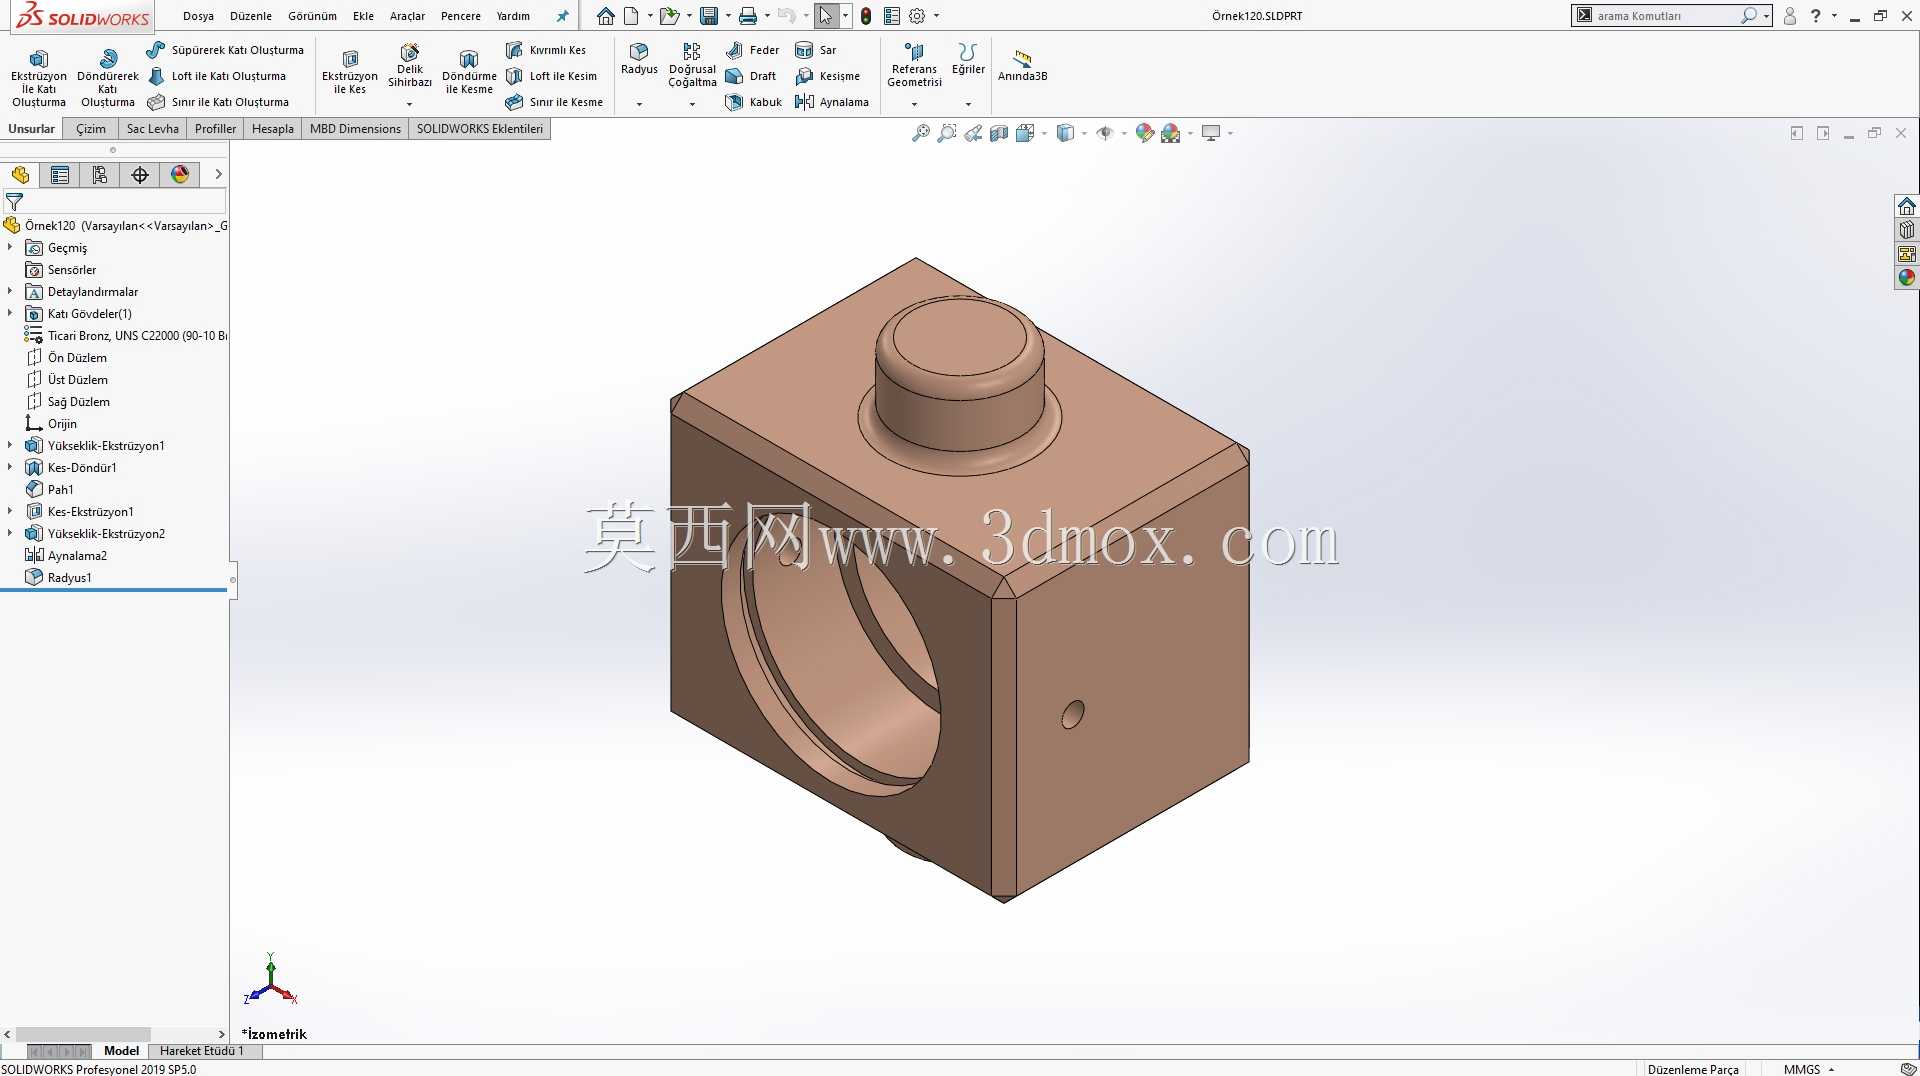Open SOLIDWORKS Eklentileri tab
The height and width of the screenshot is (1076, 1920).
[480, 129]
